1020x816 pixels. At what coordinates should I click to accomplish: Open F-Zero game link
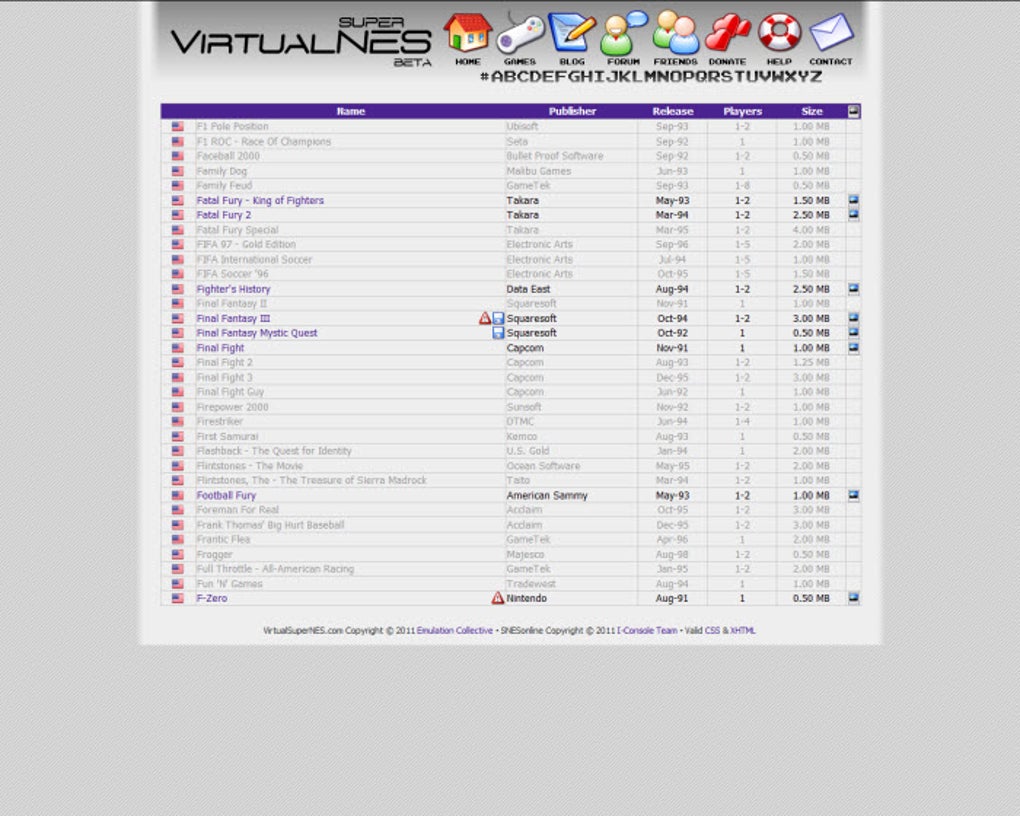(x=211, y=598)
